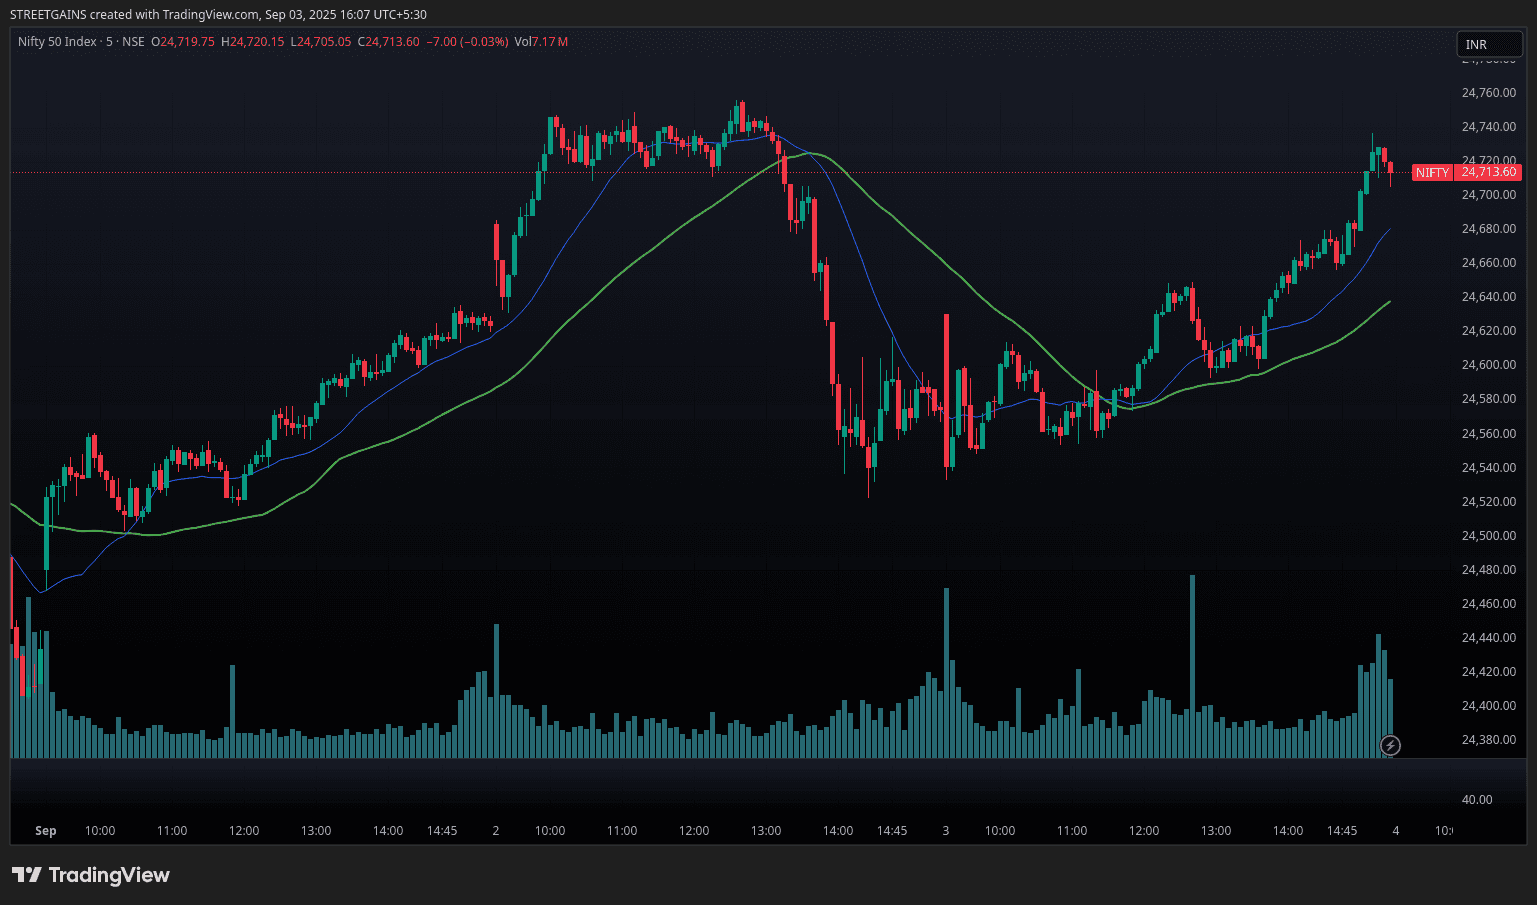
Task: Click the 24,500.00 price scale label
Action: click(1488, 536)
